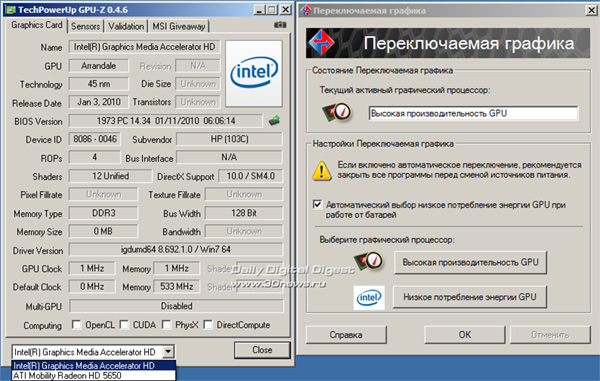Image resolution: width=600 pixels, height=381 pixels.
Task: Click the HP (103C) Subvendor value
Action: click(229, 139)
